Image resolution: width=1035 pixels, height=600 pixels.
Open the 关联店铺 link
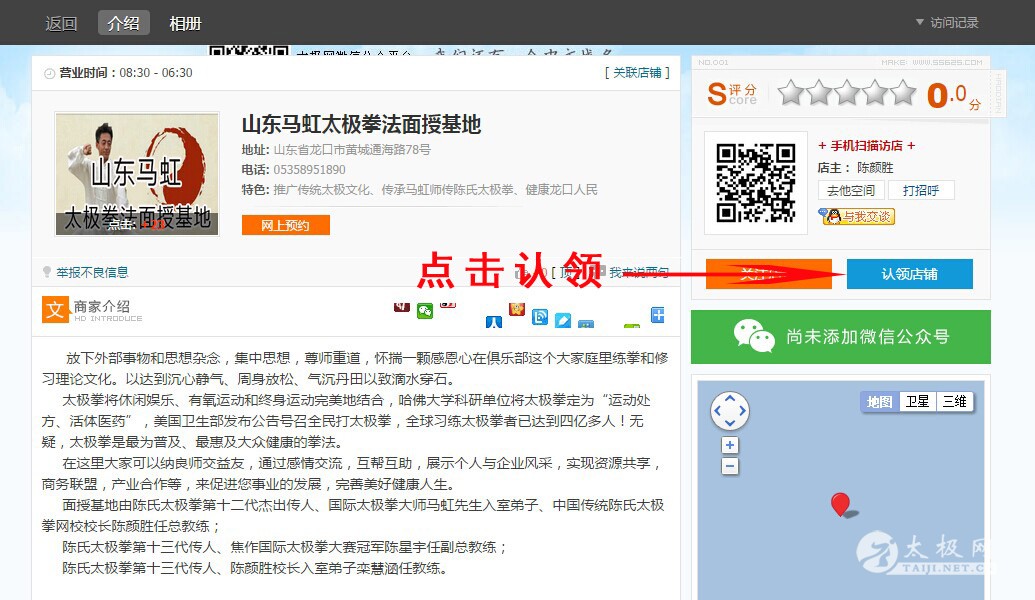(636, 73)
